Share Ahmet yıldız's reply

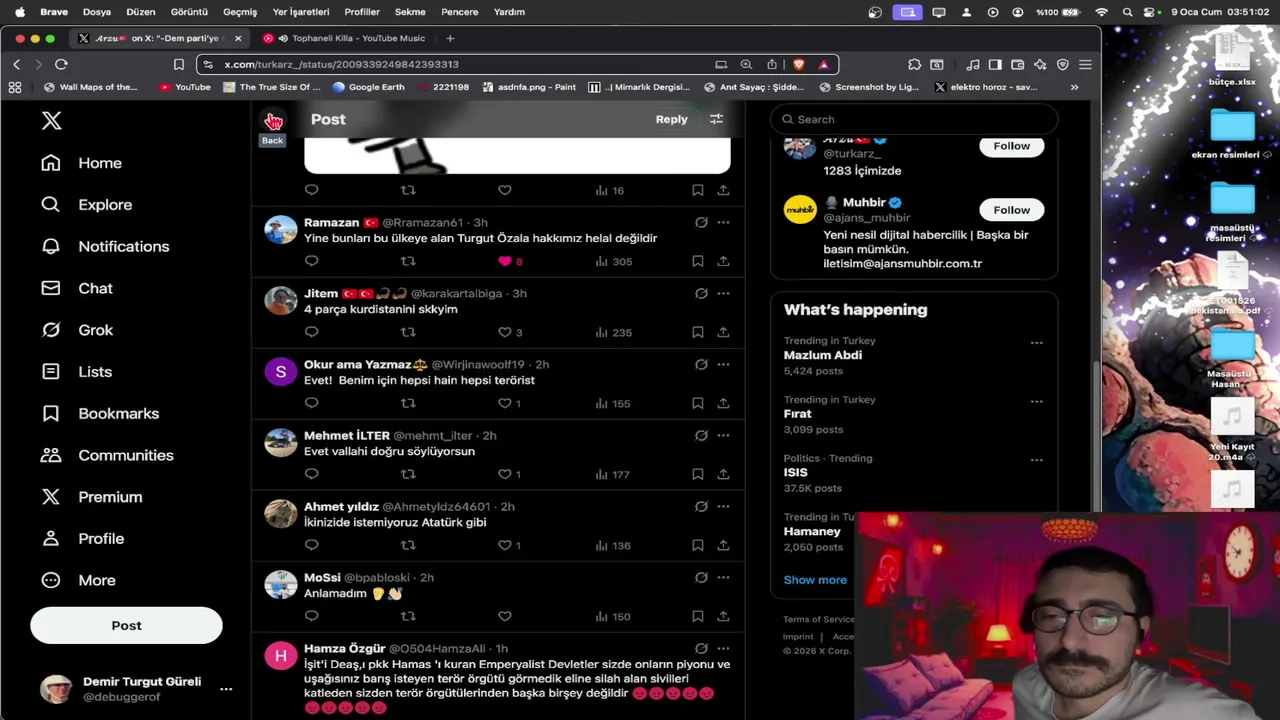[723, 545]
